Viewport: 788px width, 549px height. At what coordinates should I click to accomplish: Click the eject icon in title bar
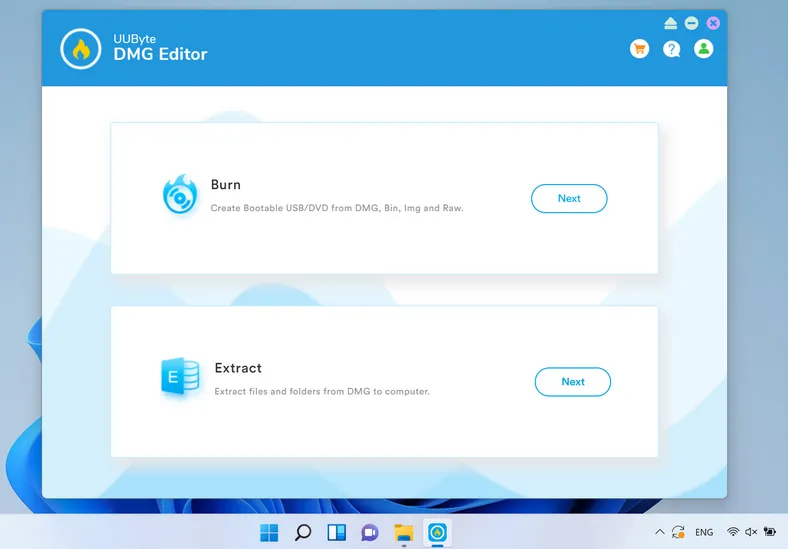coord(670,23)
